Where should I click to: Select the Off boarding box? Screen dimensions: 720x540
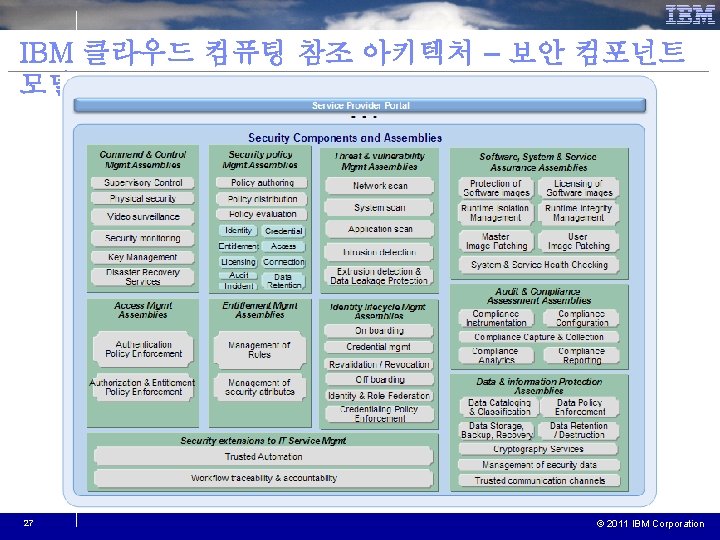pos(379,380)
